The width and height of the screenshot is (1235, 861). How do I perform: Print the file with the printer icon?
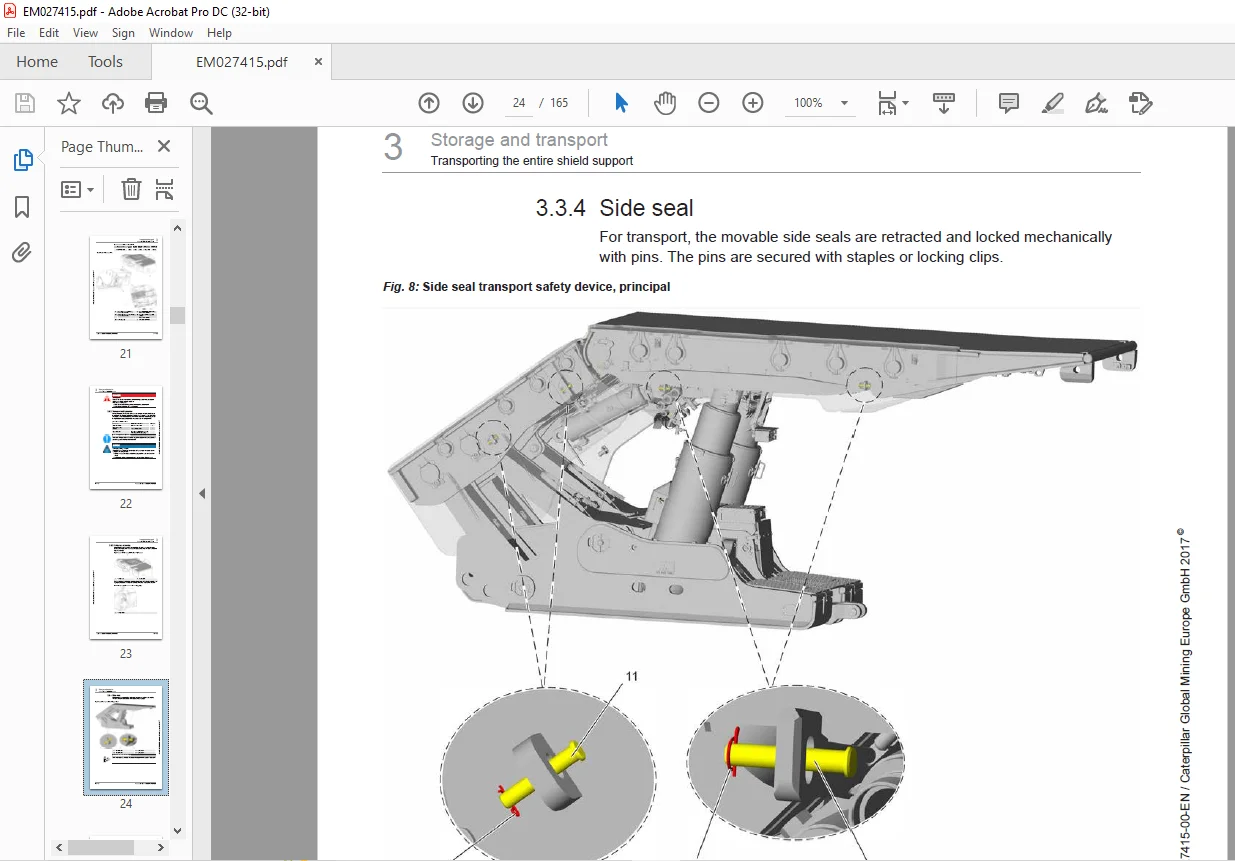coord(156,103)
